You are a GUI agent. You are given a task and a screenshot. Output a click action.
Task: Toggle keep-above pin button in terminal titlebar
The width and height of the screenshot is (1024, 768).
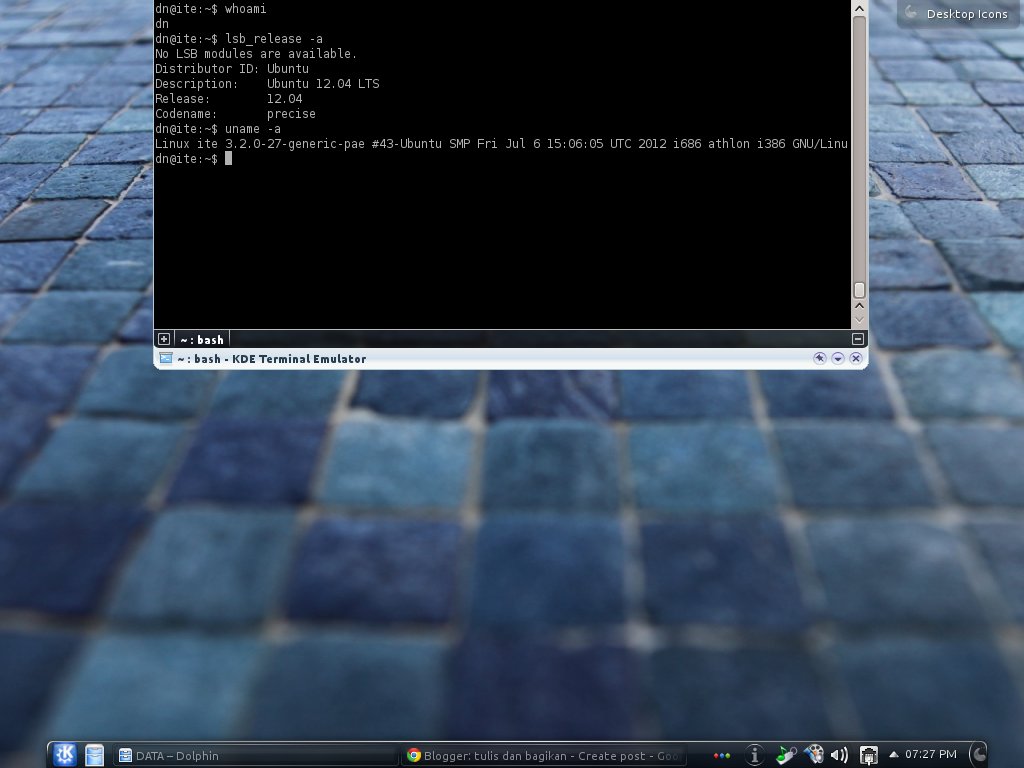(x=820, y=359)
